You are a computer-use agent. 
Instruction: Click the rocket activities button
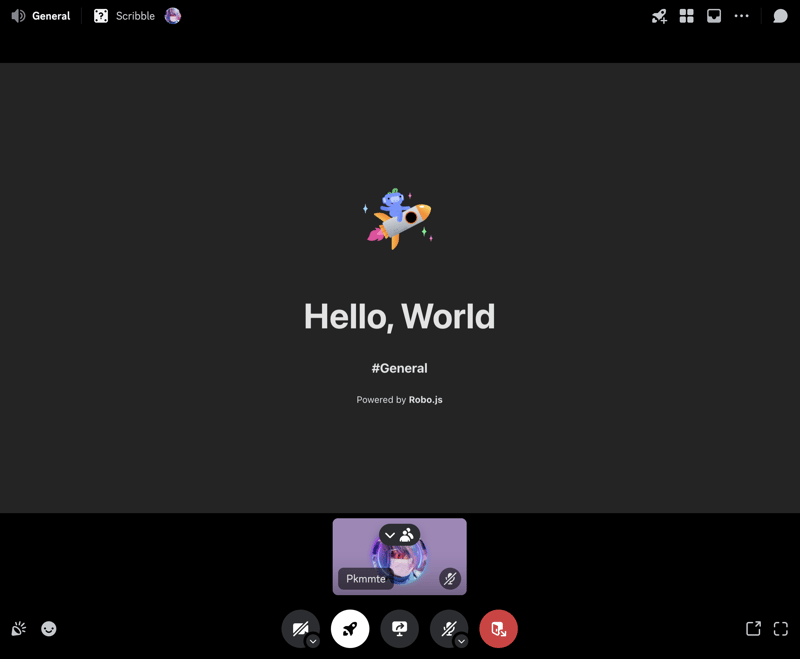350,629
